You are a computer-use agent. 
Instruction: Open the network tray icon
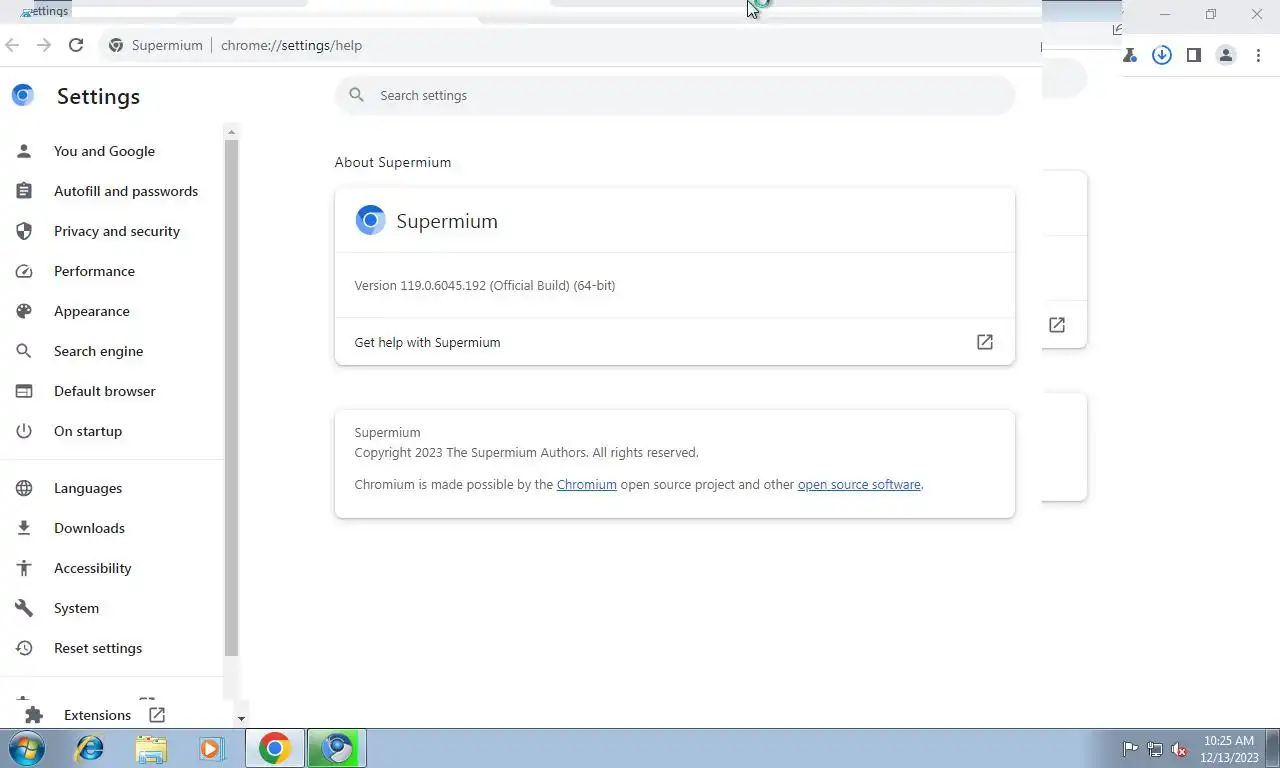click(1155, 749)
